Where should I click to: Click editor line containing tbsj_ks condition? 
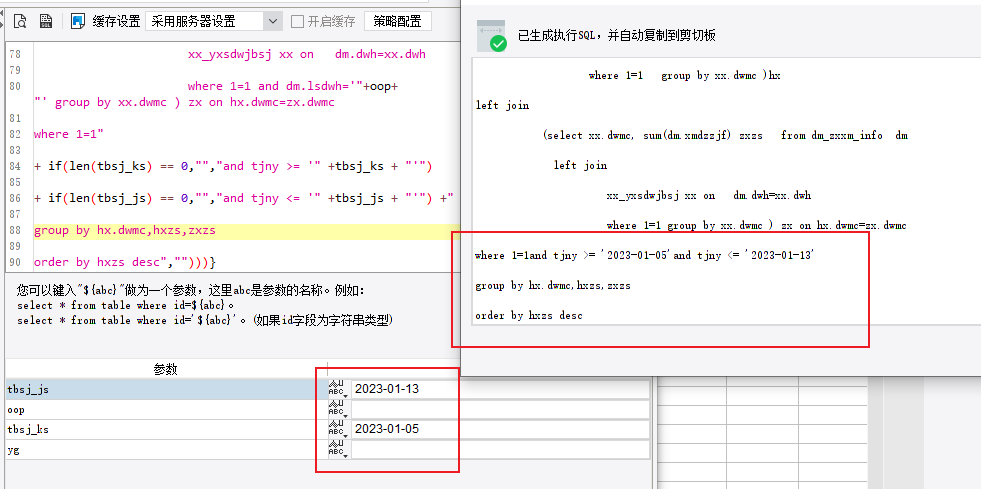click(233, 166)
